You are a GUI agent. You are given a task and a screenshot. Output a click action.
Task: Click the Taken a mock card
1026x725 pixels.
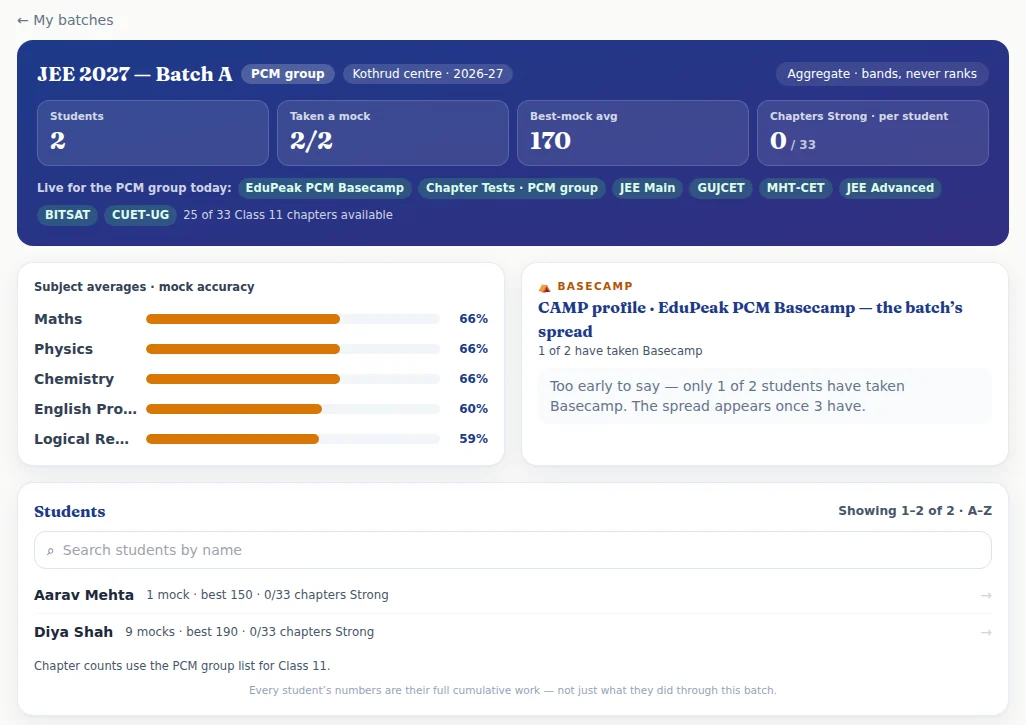393,133
